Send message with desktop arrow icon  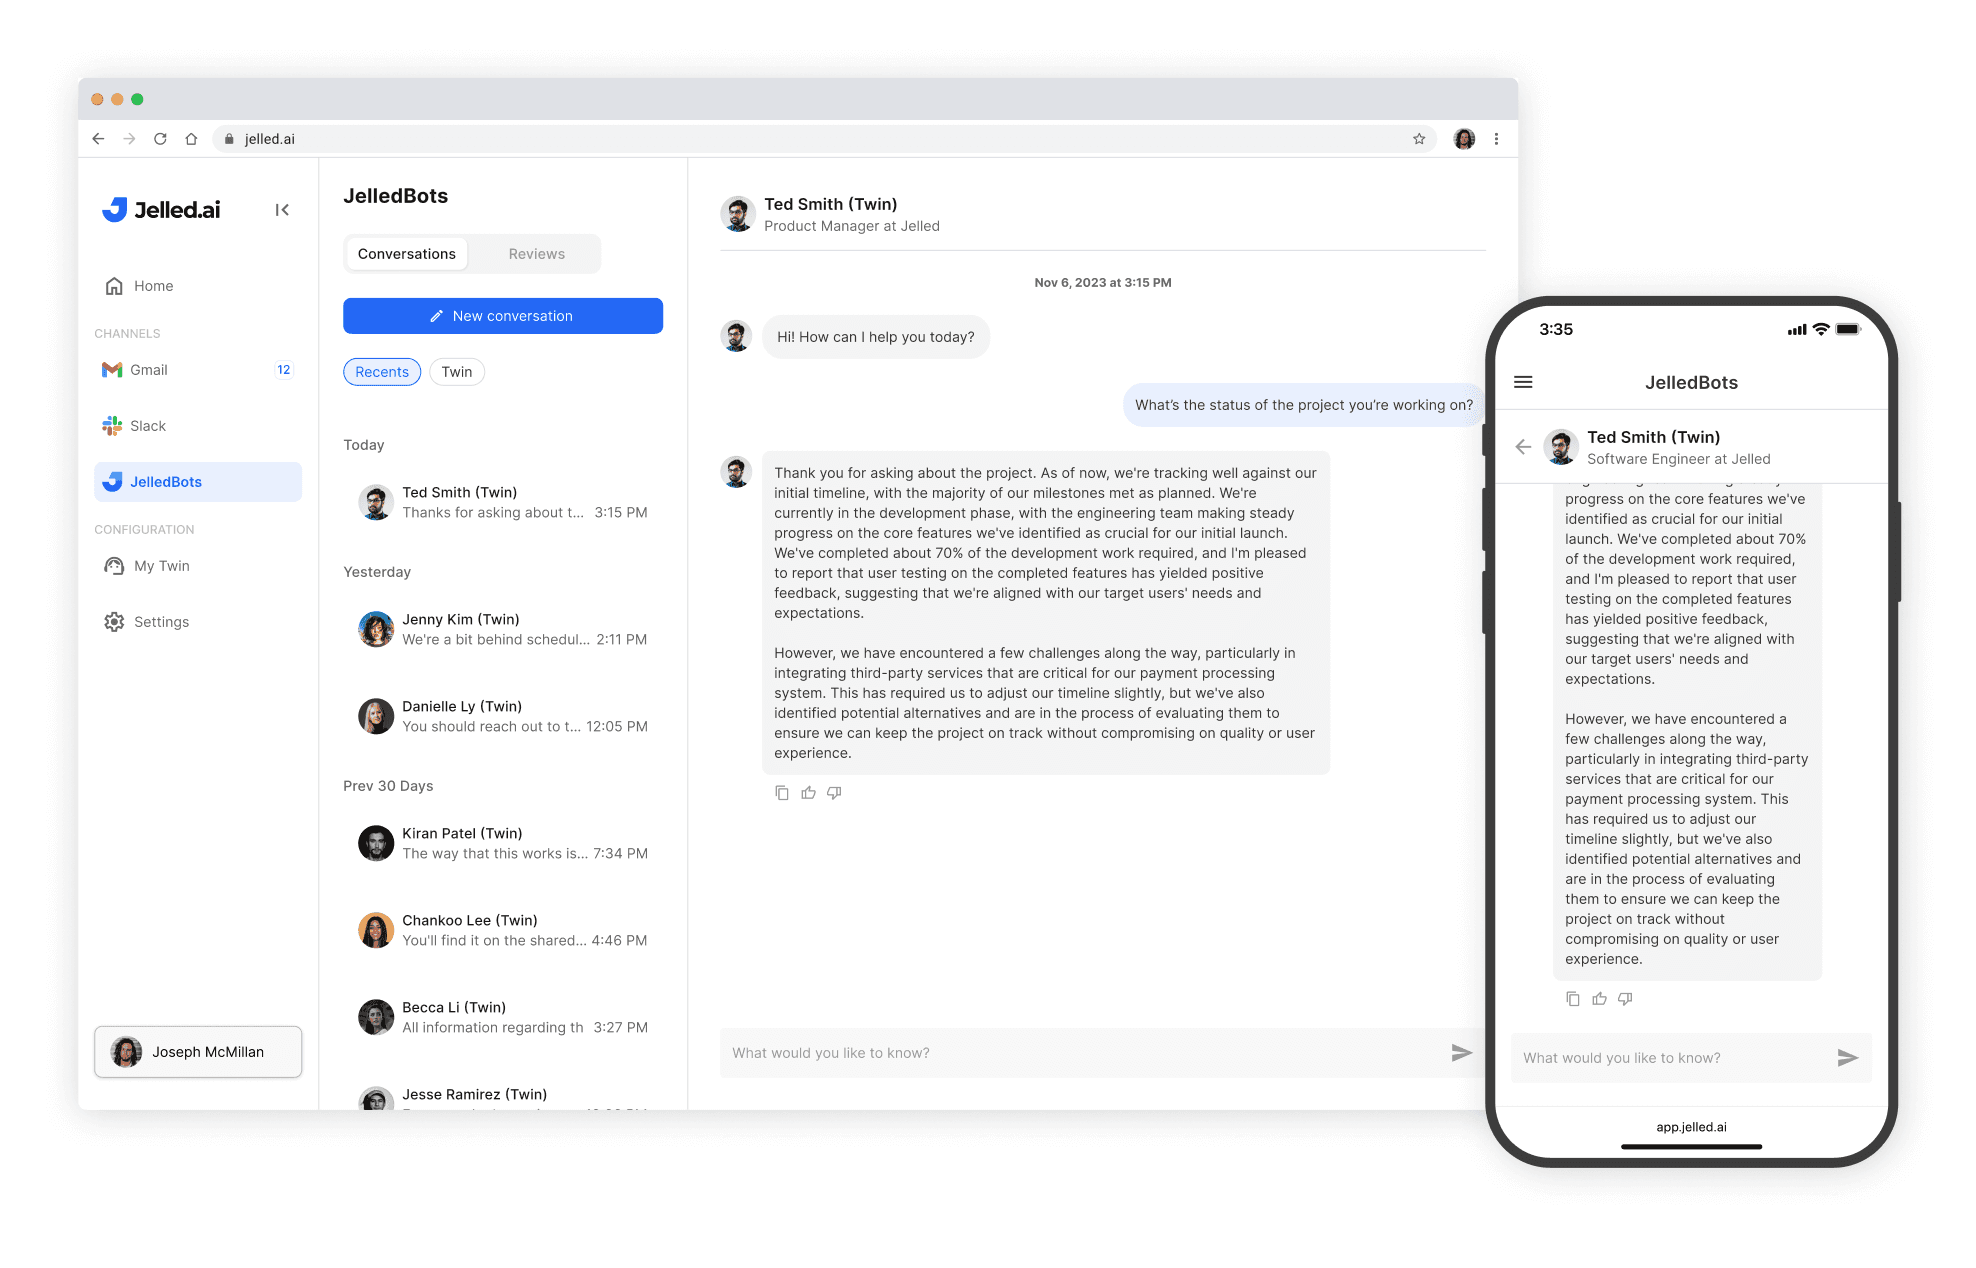[x=1461, y=1053]
